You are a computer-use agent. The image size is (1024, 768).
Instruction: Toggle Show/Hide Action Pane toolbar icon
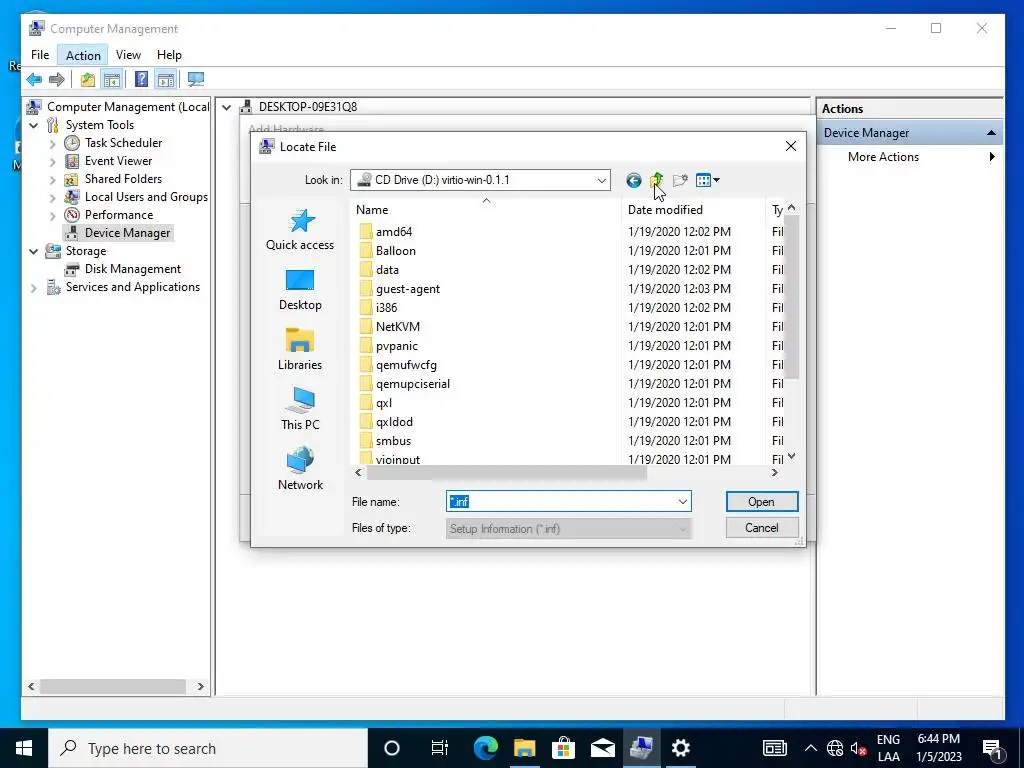[166, 80]
